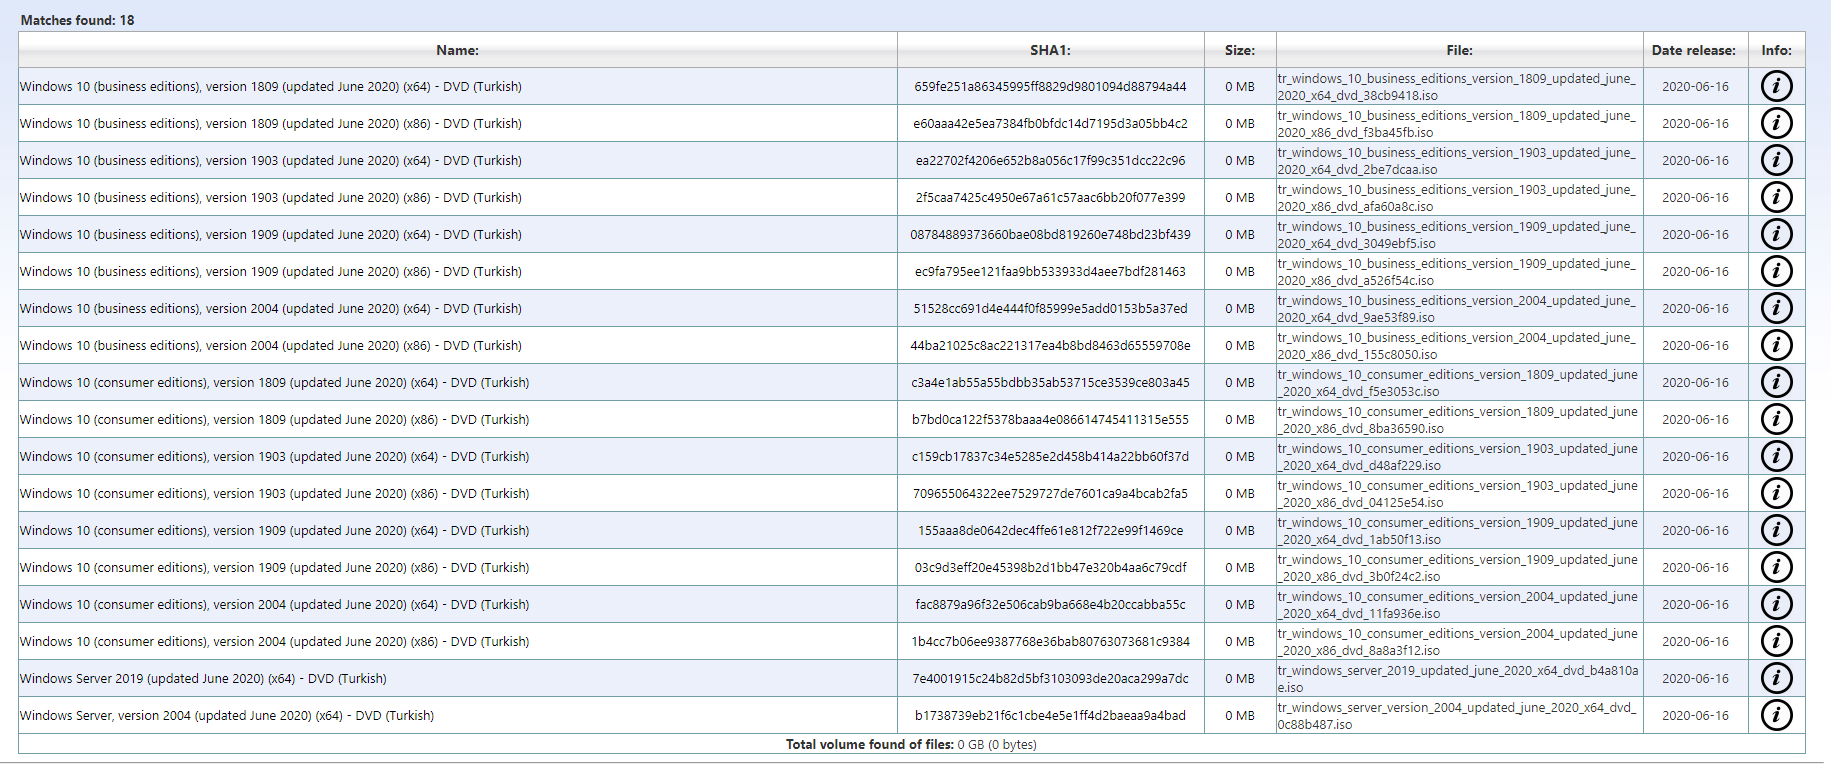The width and height of the screenshot is (1831, 769).
Task: Open info icon for consumer 1903 x64 row
Action: pyautogui.click(x=1776, y=456)
